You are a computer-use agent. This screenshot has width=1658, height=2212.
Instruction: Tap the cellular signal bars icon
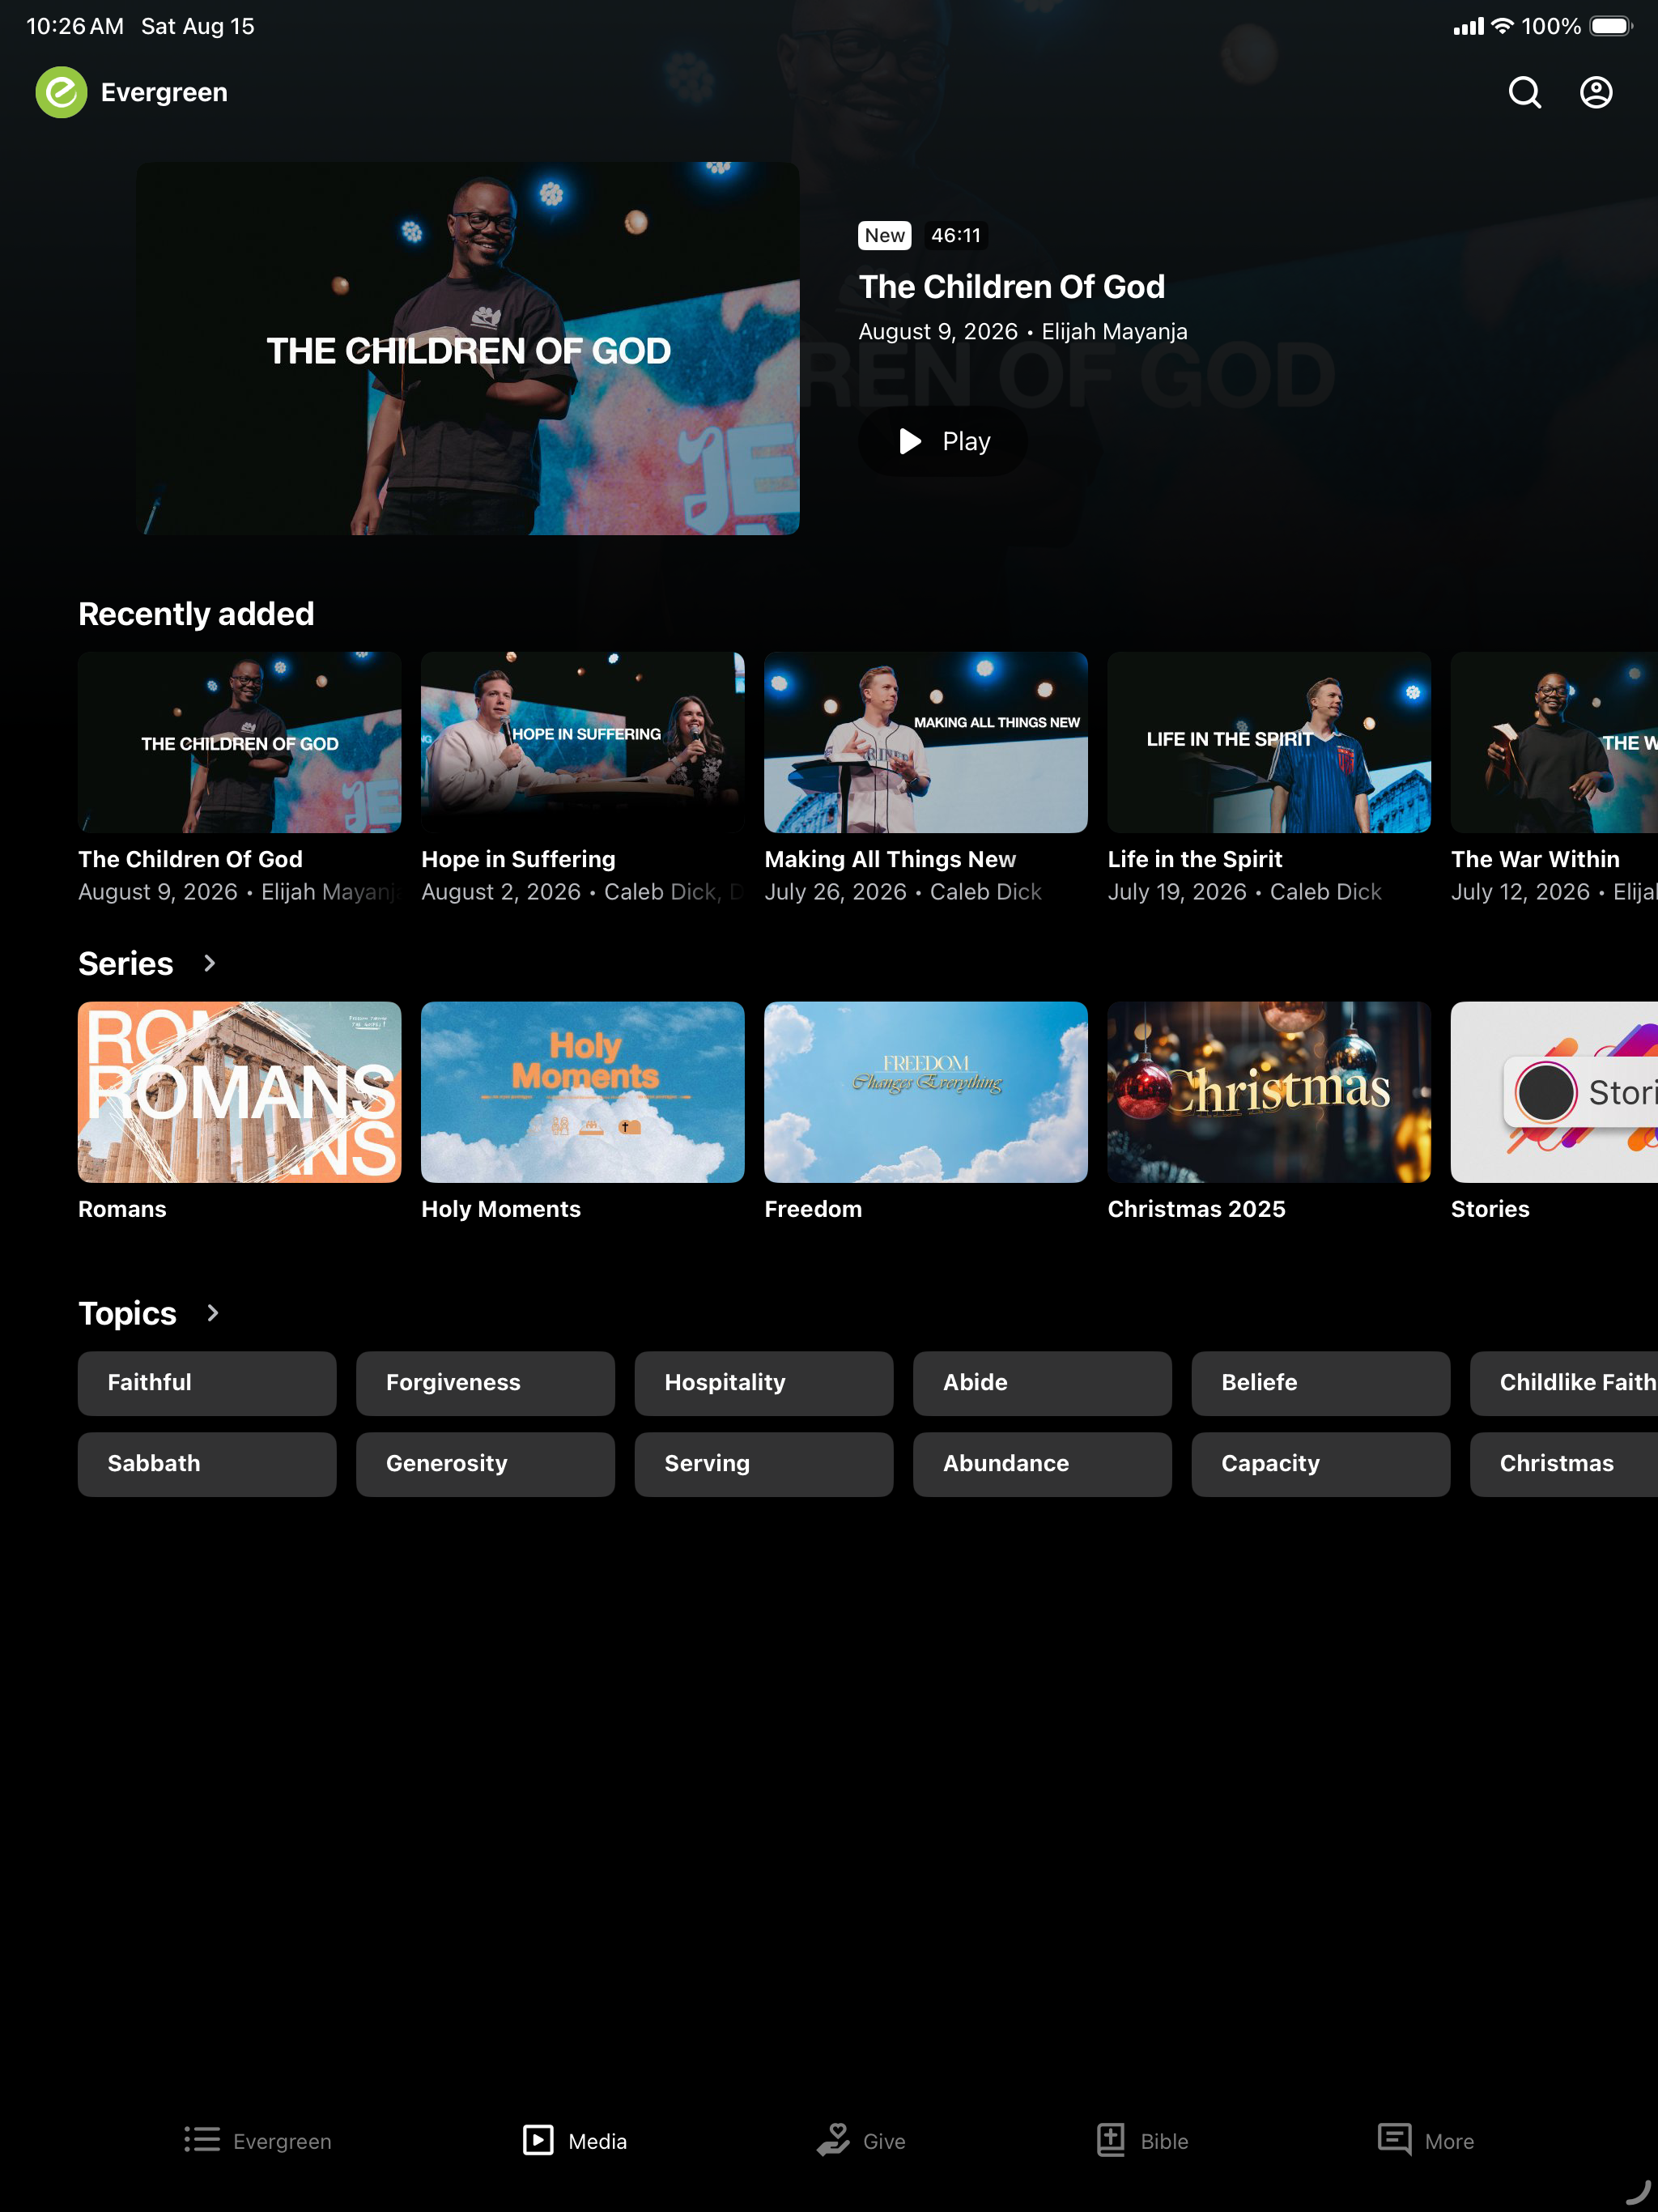1469,26
